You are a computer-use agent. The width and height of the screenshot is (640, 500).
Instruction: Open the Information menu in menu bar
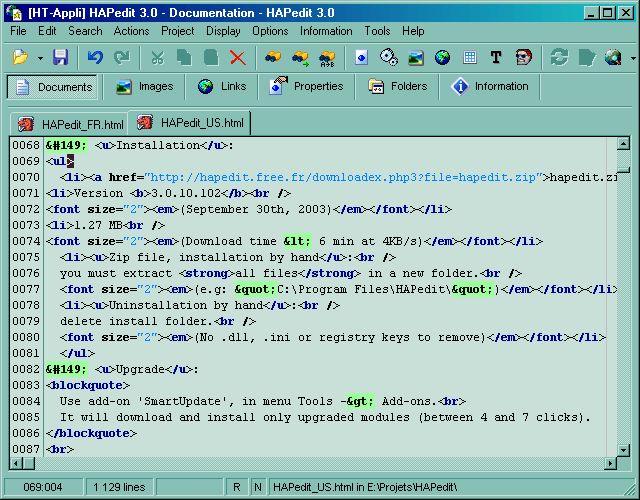point(326,31)
